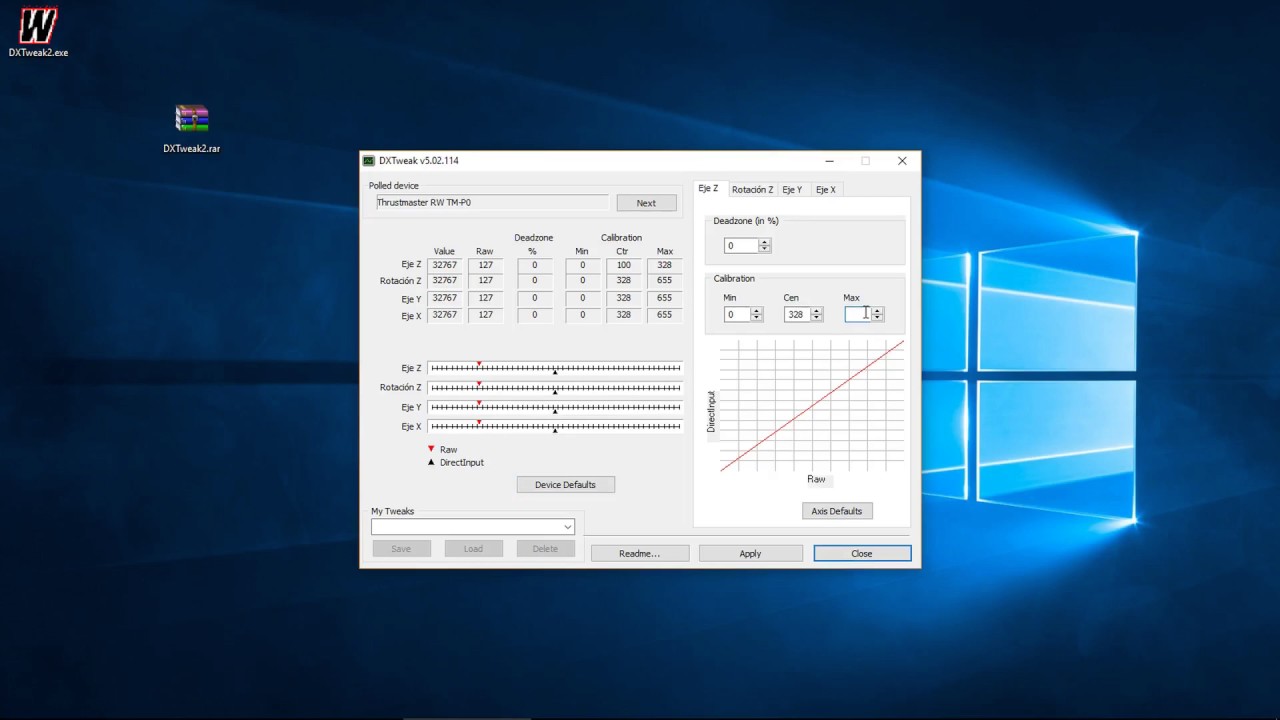The height and width of the screenshot is (720, 1280).
Task: Click the Eje Z Ctr cell 100
Action: (624, 265)
